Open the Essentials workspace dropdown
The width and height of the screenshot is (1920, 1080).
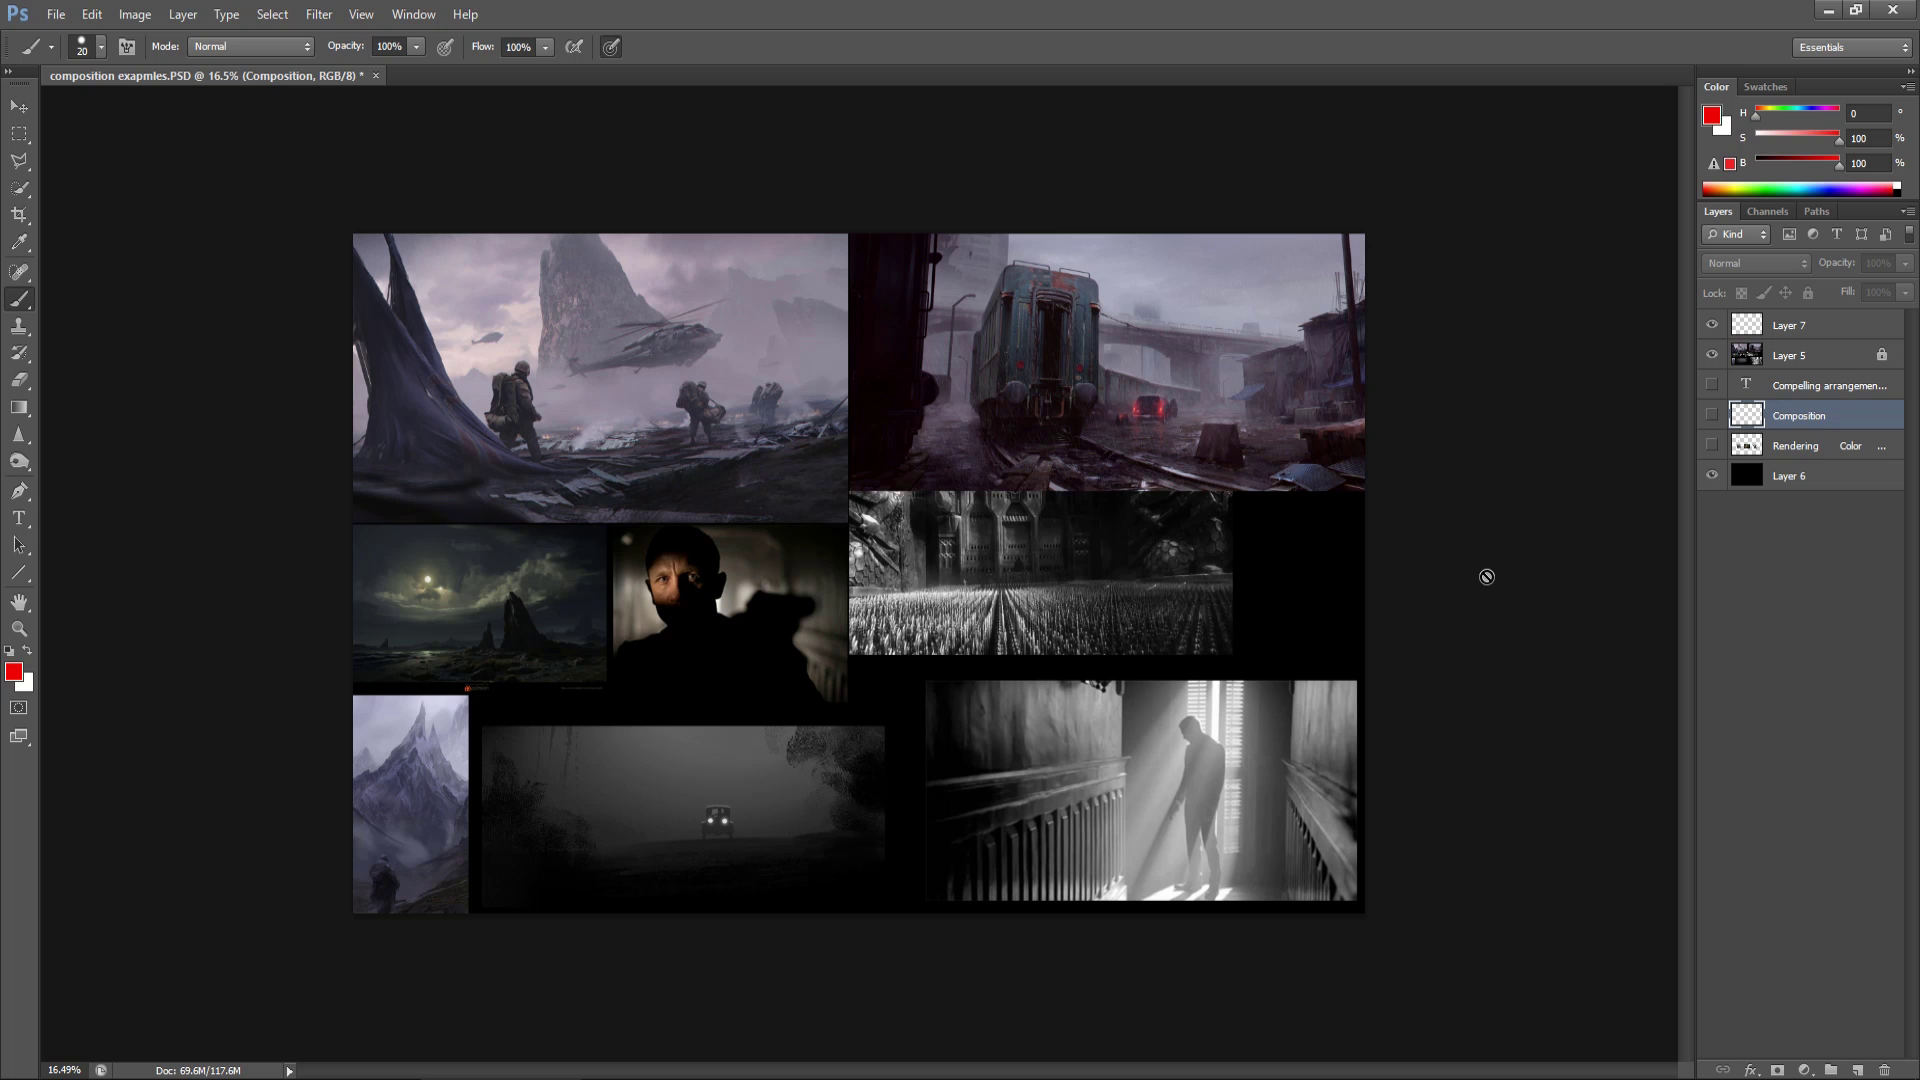click(1852, 47)
